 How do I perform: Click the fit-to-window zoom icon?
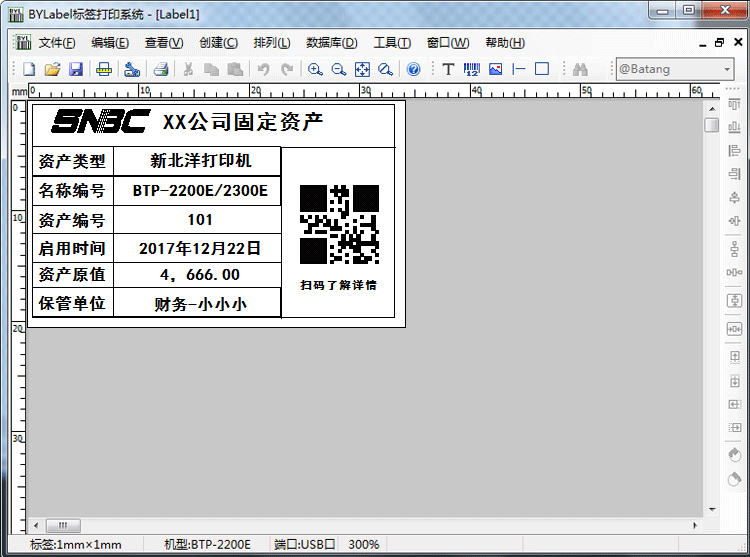(x=362, y=69)
